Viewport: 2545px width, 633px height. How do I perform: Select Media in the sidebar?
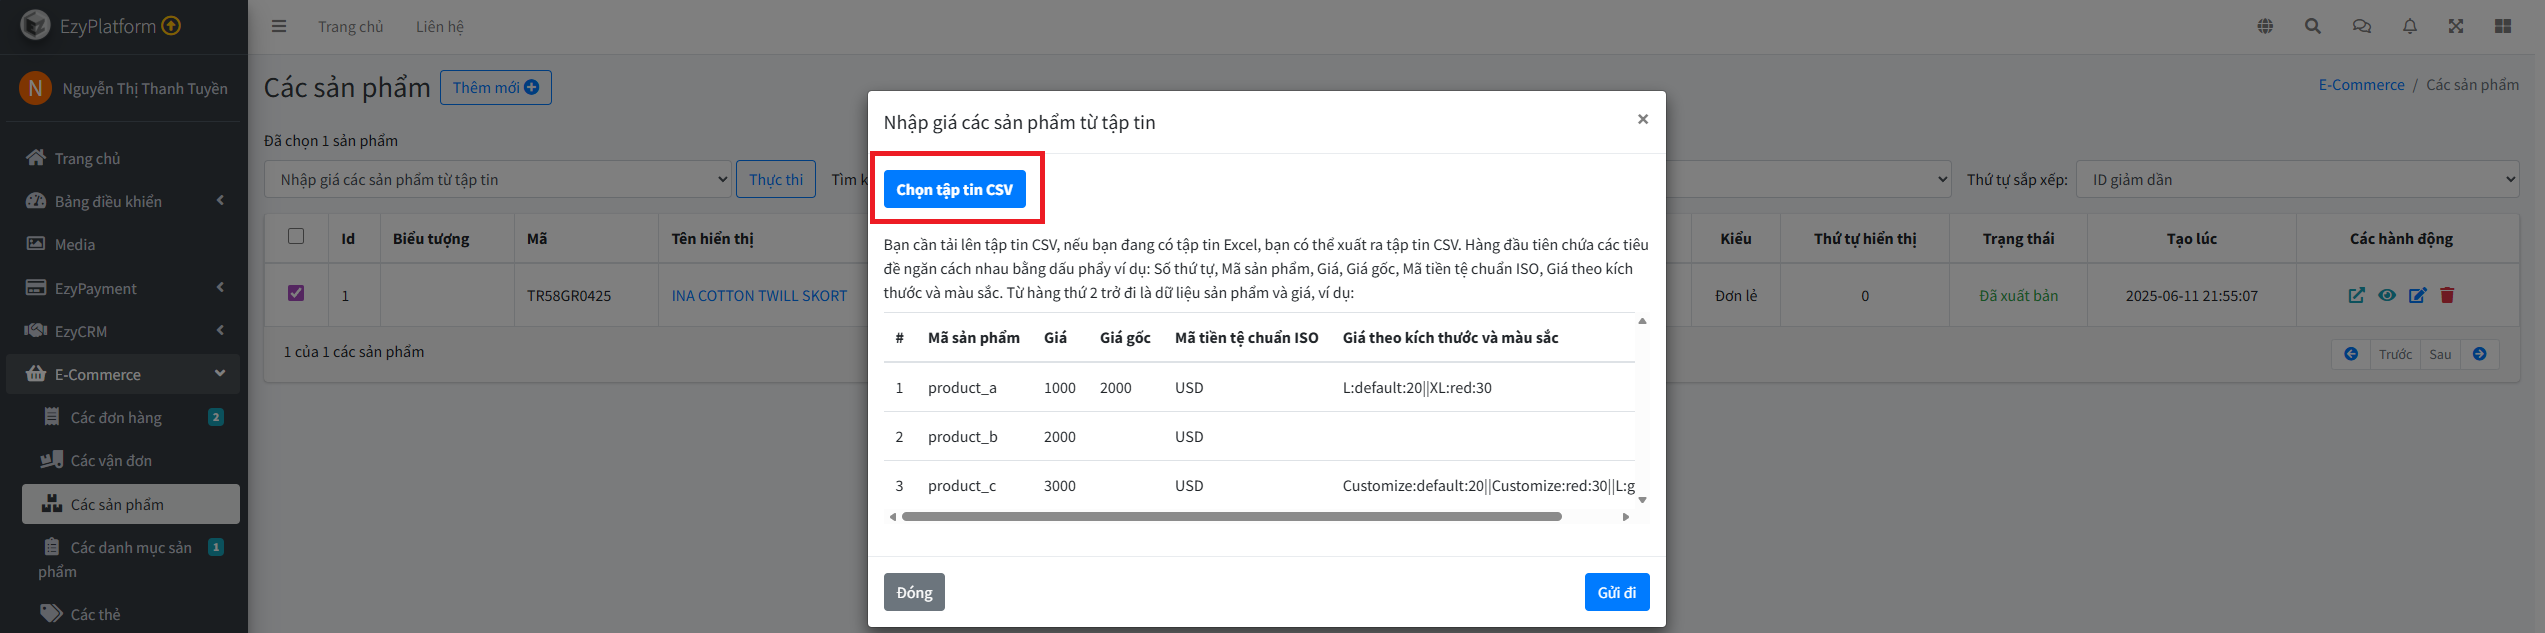[74, 245]
